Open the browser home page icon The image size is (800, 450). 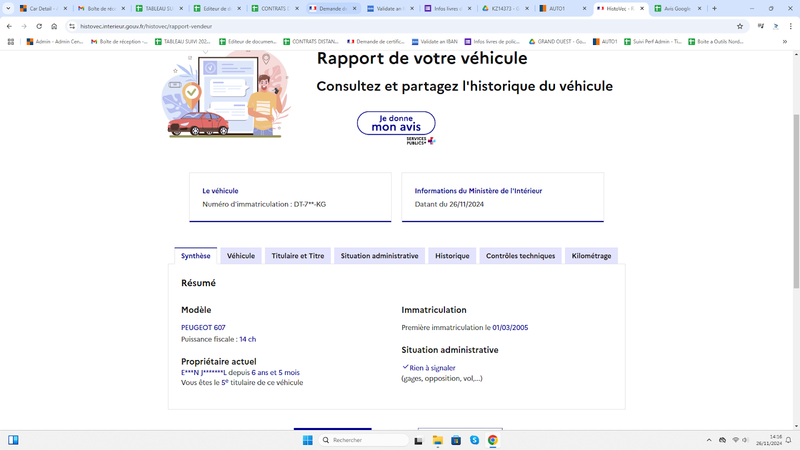click(54, 26)
